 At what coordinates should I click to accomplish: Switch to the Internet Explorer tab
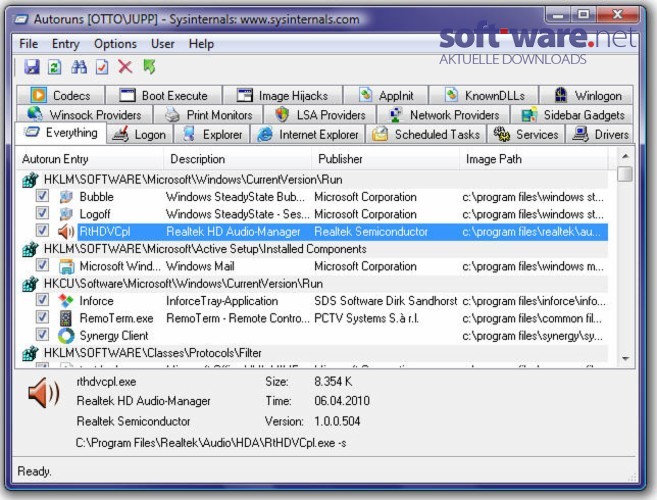click(x=308, y=135)
